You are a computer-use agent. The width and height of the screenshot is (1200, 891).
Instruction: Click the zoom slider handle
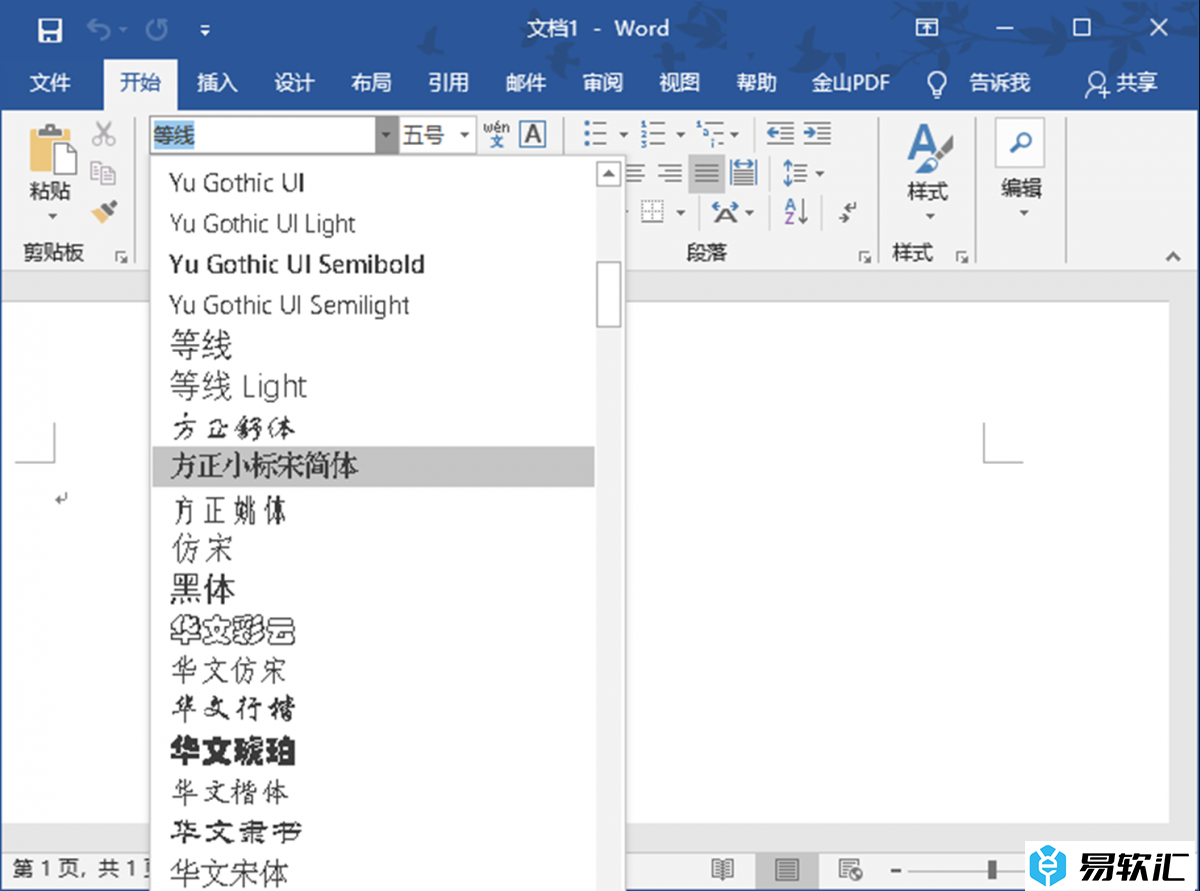pos(992,870)
